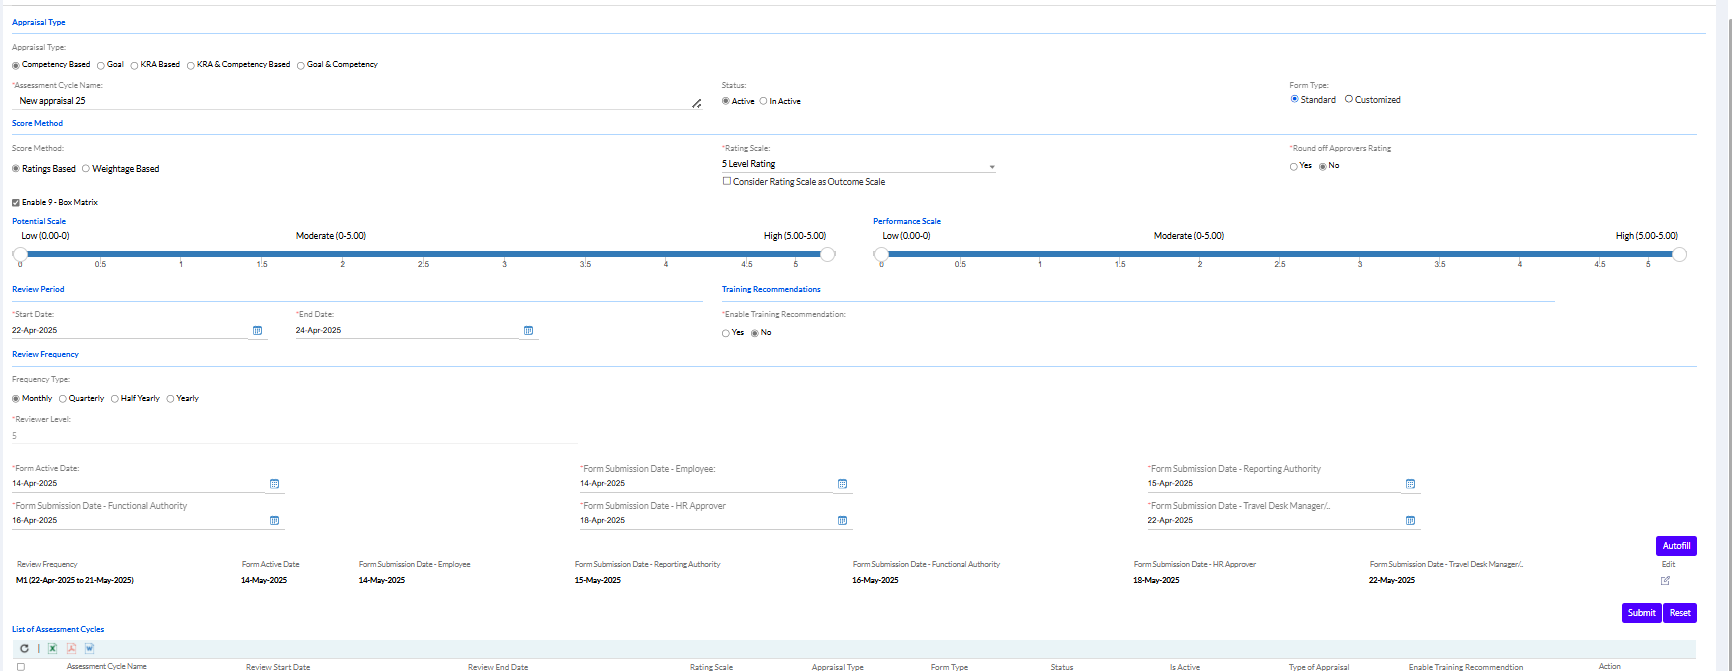Check Consider Rating Scale as Outcome Scale
The width and height of the screenshot is (1732, 671).
click(x=727, y=182)
